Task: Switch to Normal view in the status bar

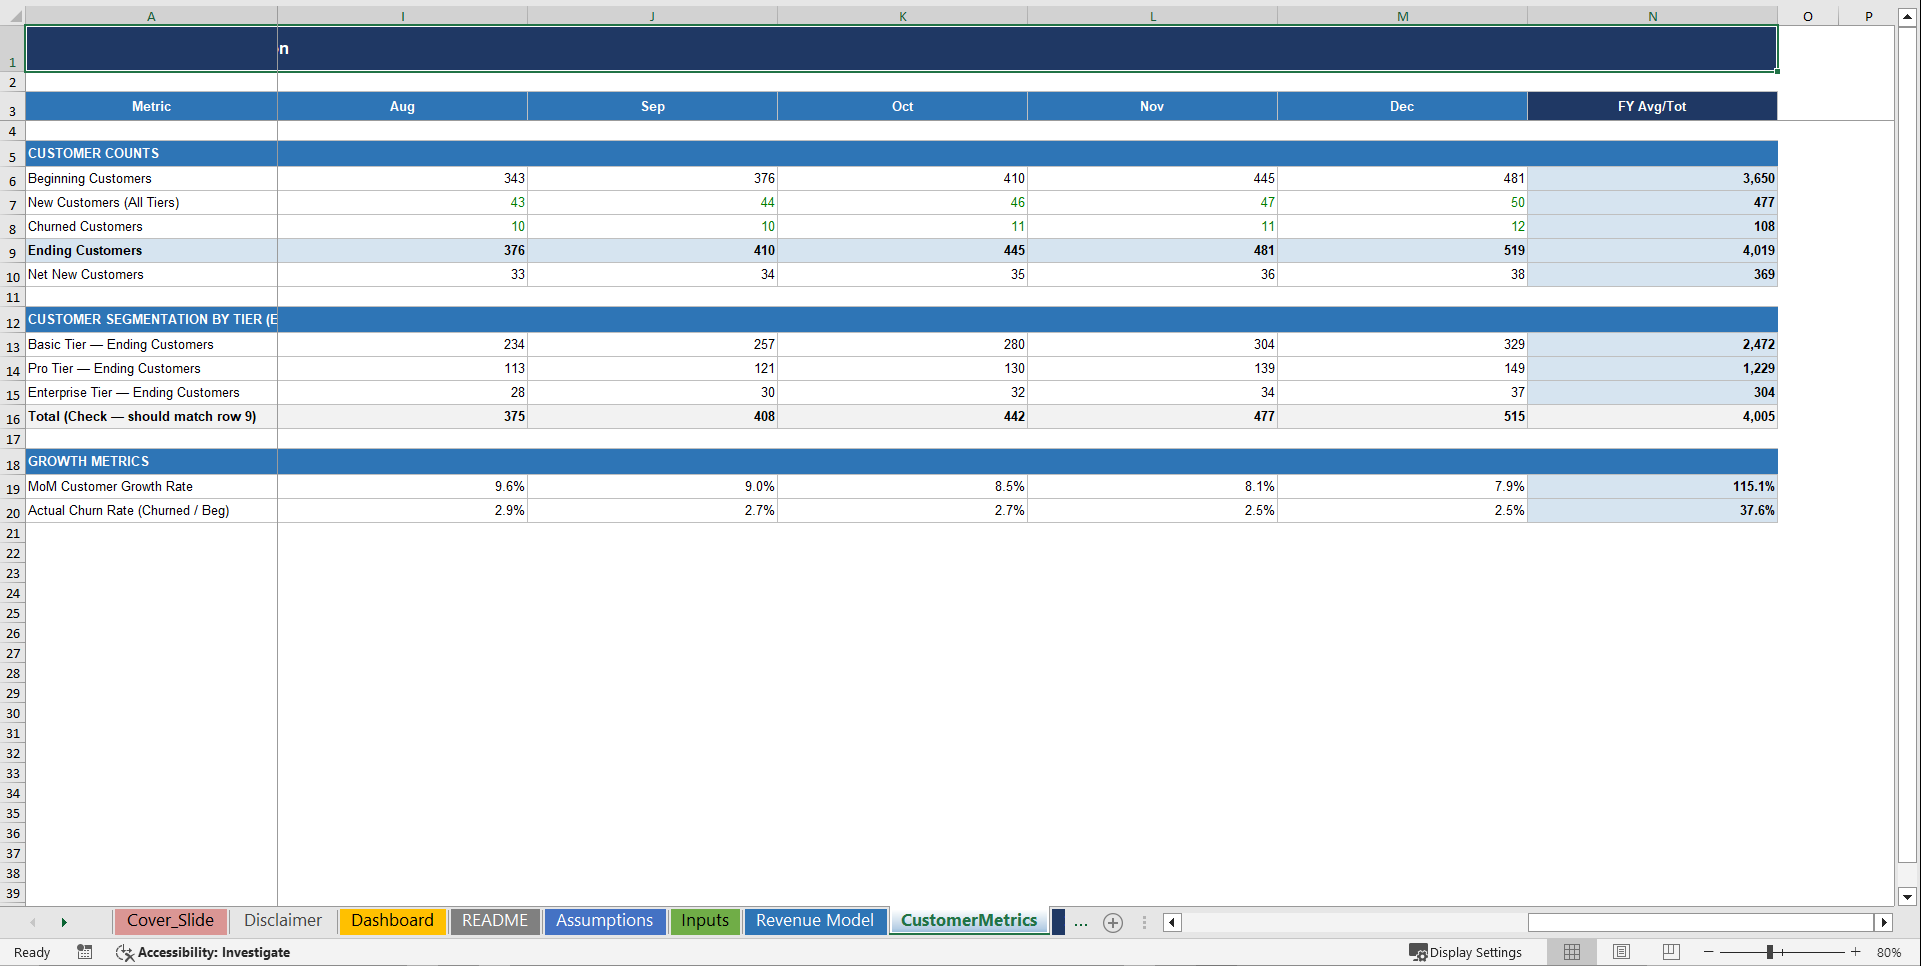Action: click(1570, 952)
